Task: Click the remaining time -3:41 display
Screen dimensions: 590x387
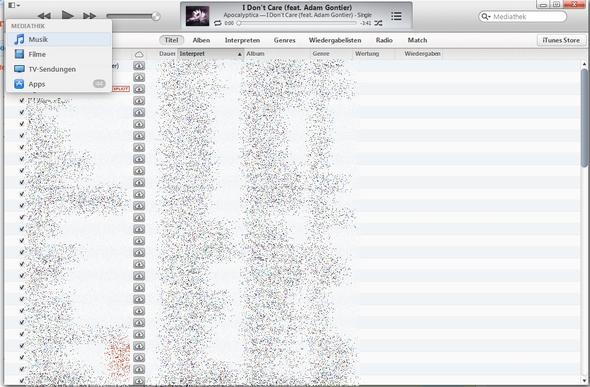Action: pos(365,23)
